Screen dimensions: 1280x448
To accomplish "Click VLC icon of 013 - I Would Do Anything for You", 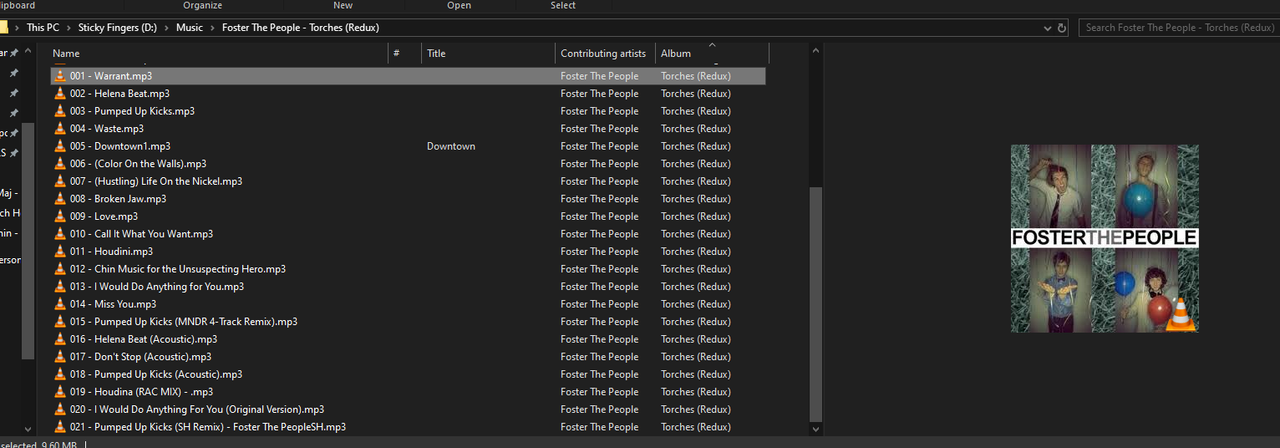I will pos(60,286).
